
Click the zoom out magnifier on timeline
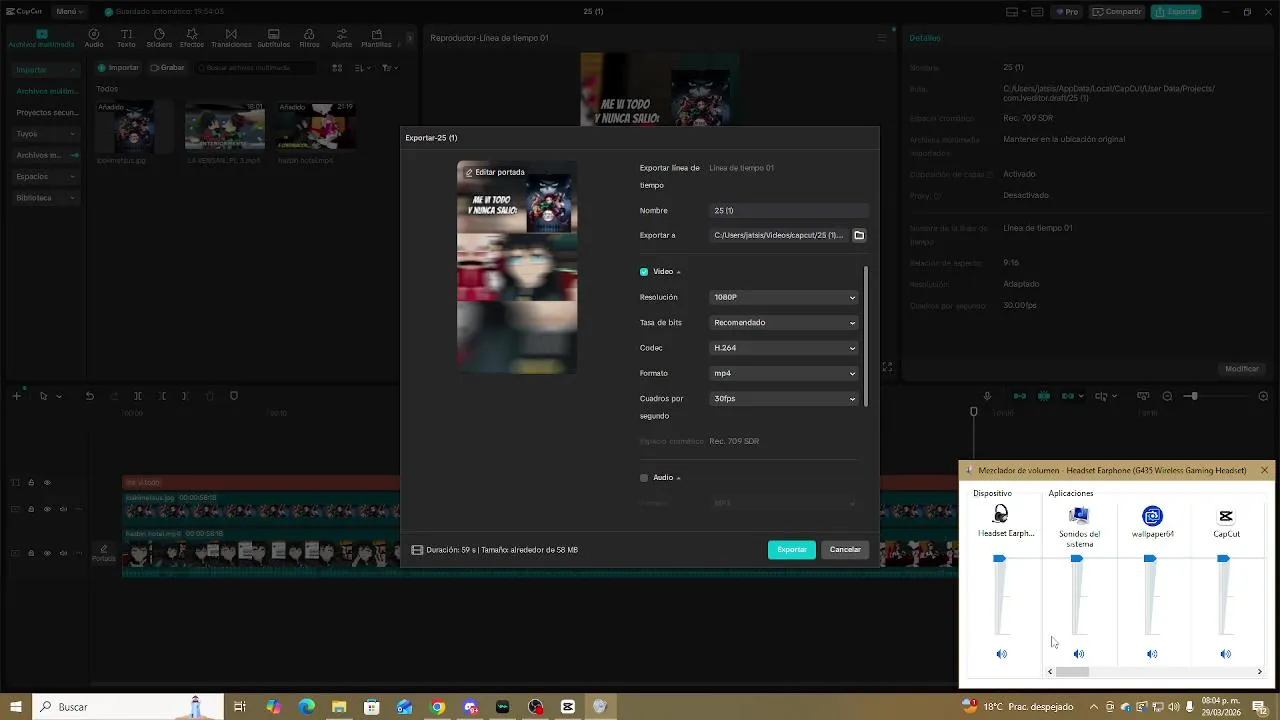[x=1167, y=396]
